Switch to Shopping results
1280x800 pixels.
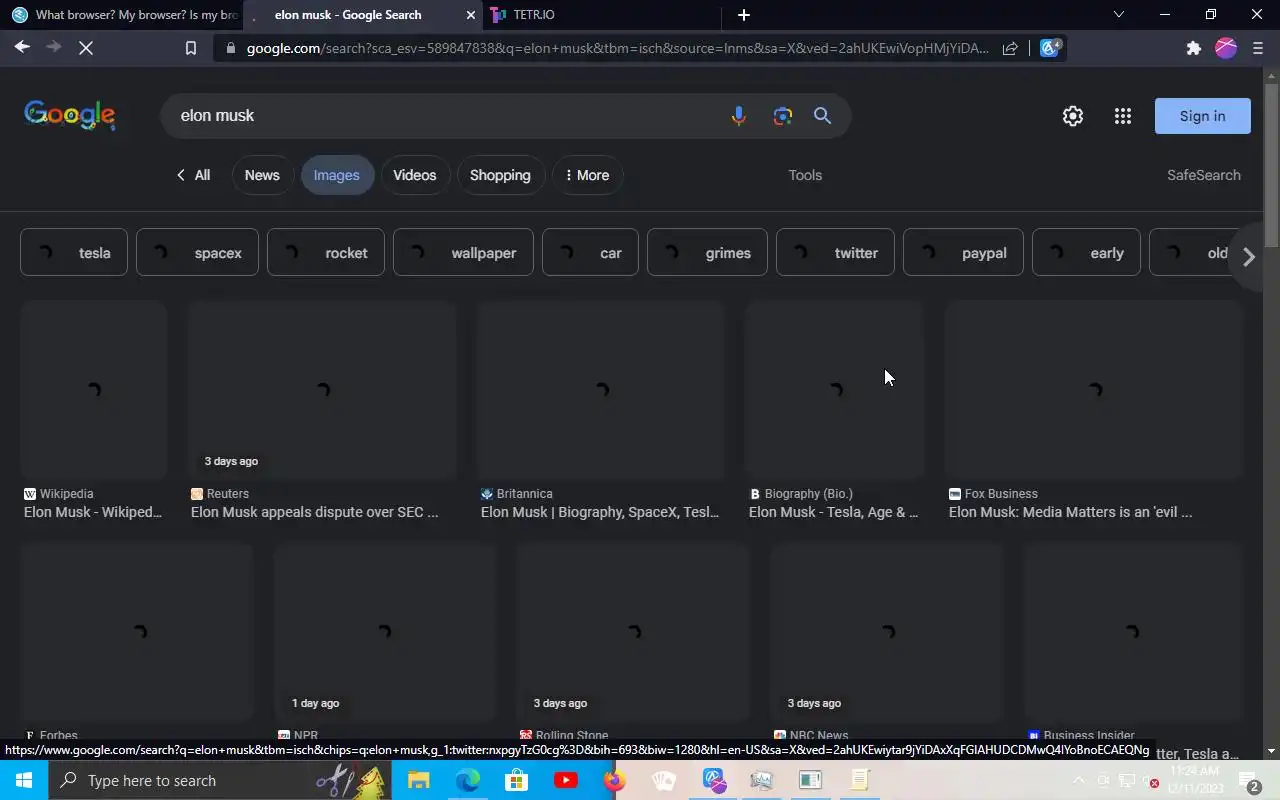pyautogui.click(x=500, y=175)
